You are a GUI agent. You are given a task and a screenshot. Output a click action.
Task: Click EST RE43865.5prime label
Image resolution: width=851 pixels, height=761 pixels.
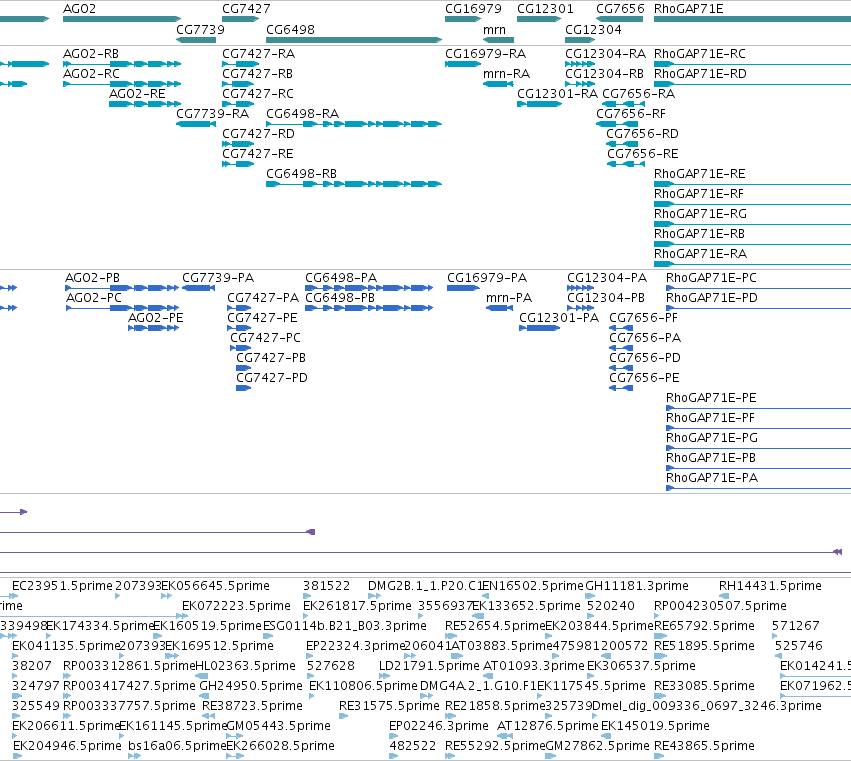click(x=704, y=746)
